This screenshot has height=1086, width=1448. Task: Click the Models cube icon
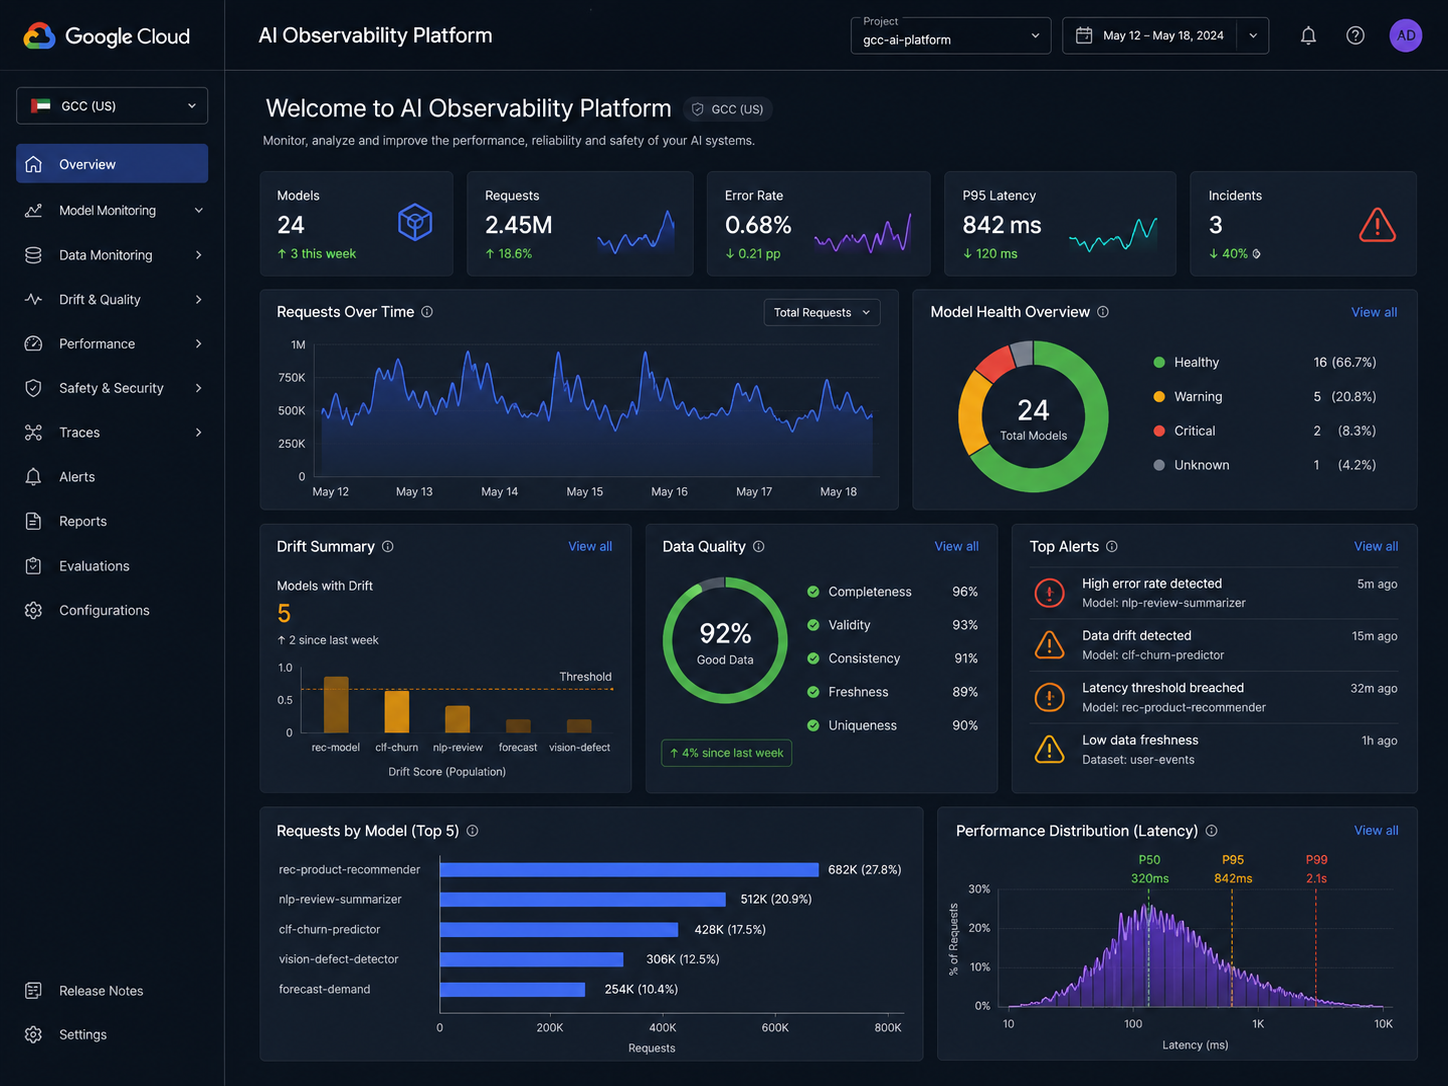click(415, 222)
